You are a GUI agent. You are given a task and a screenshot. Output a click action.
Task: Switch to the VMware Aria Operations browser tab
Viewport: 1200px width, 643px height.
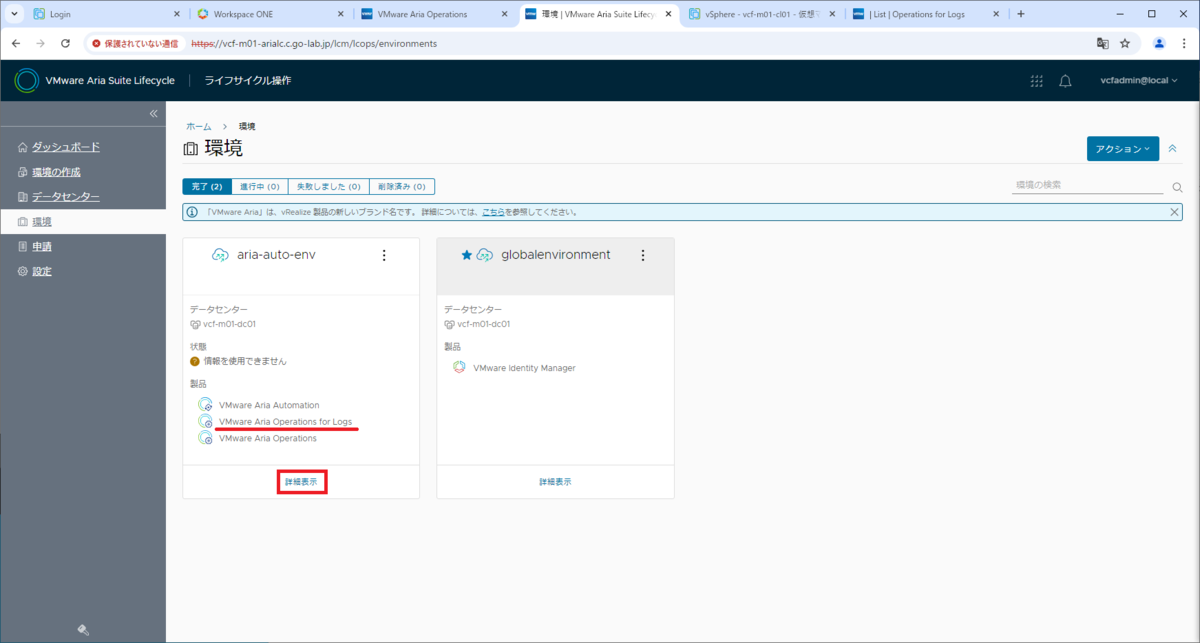click(x=435, y=14)
